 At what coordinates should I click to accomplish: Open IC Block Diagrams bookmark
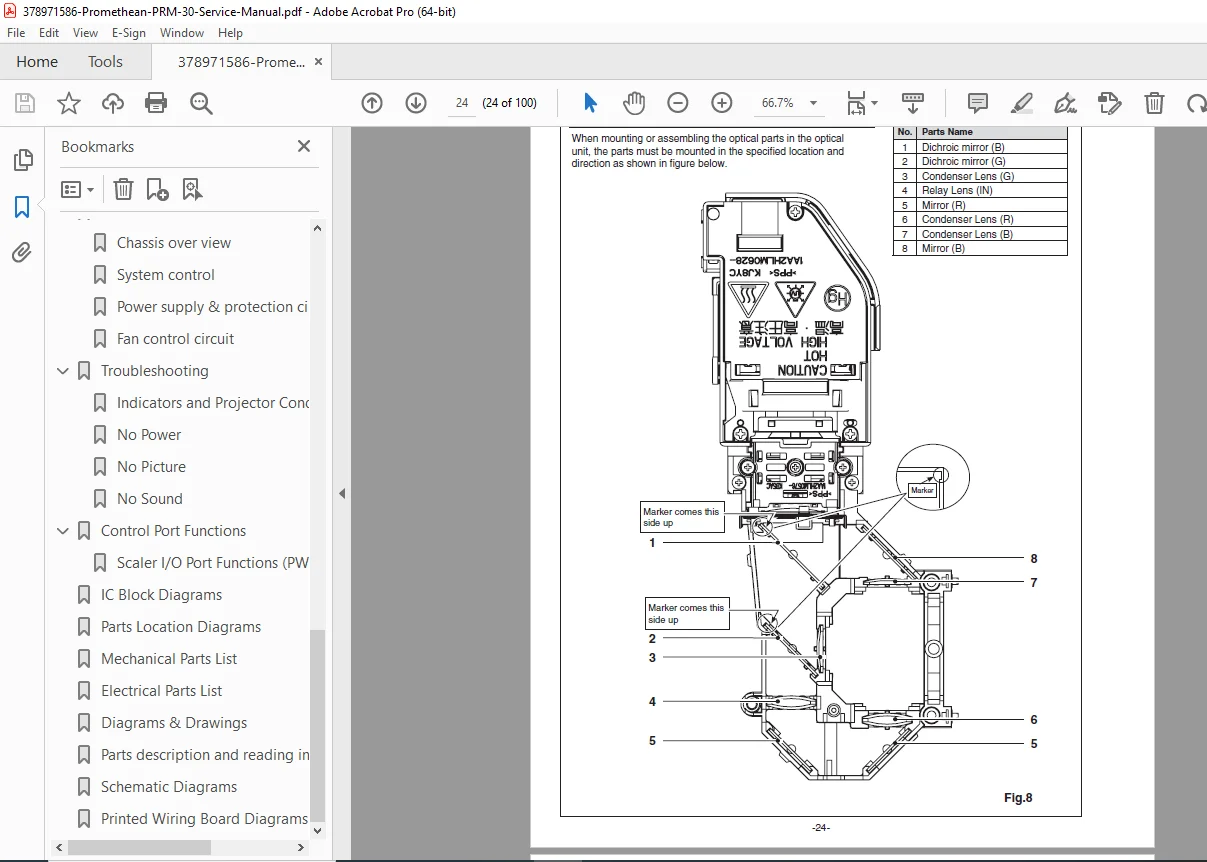162,595
